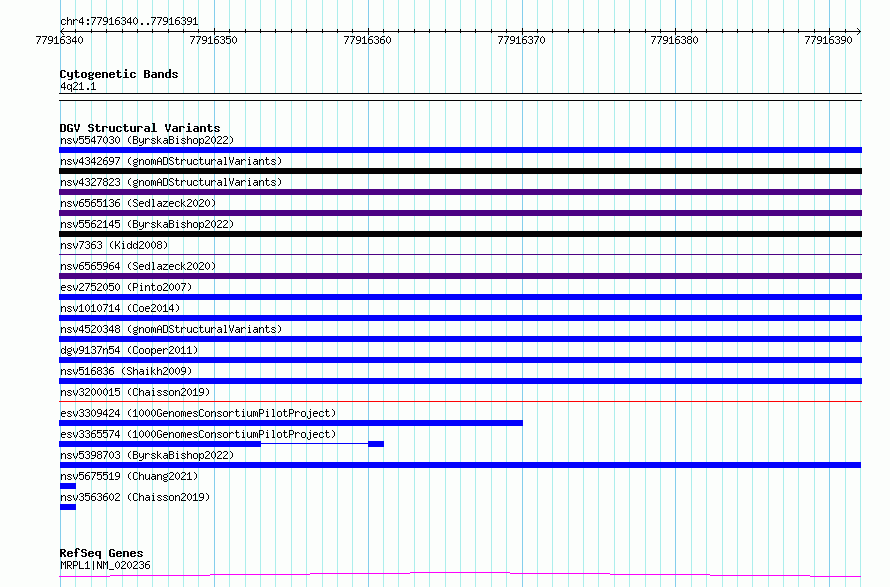
Task: Click the short blue bar for nsv3563602
Action: [x=68, y=507]
